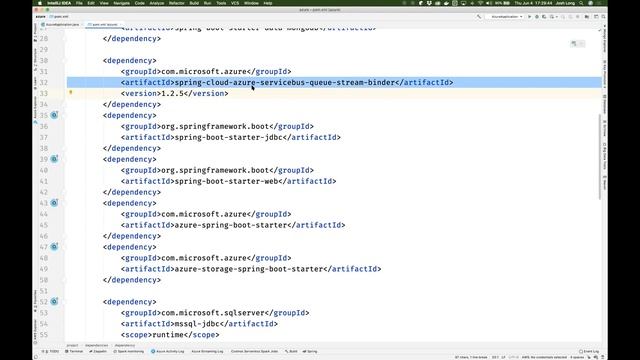Open the Spring tool window
Image resolution: width=640 pixels, height=360 pixels.
click(x=310, y=351)
